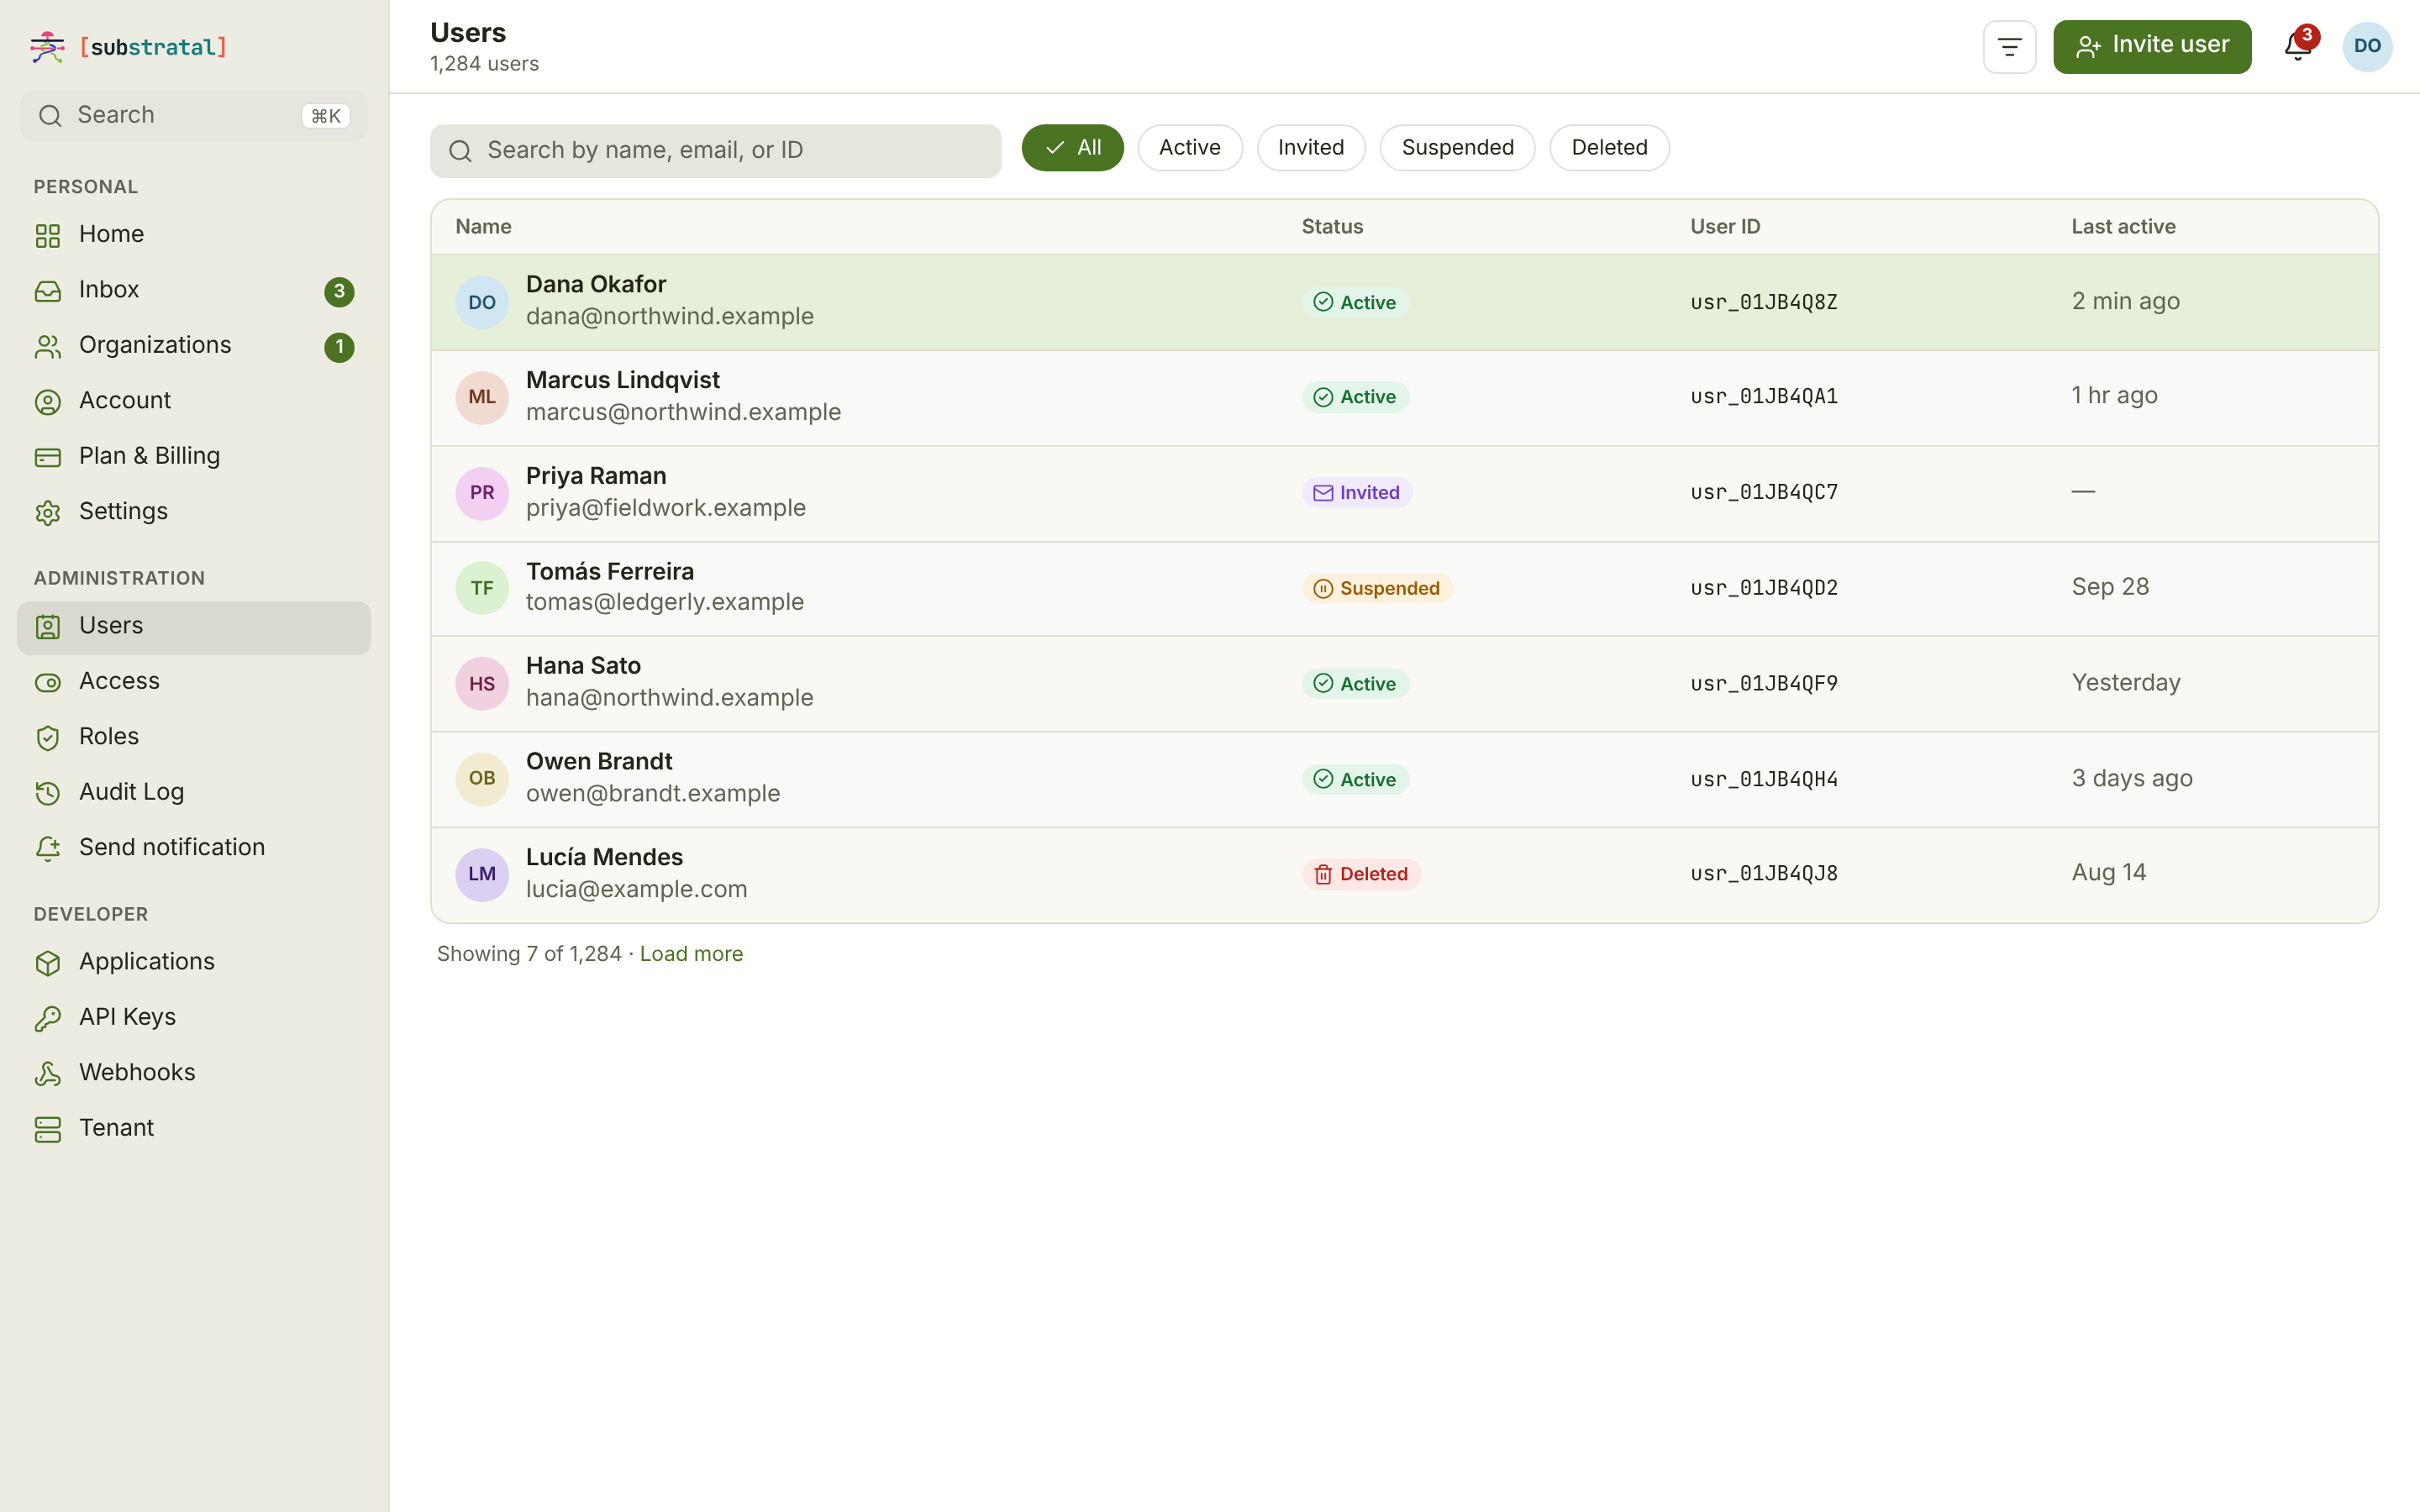Click the sidebar Search box
The width and height of the screenshot is (2420, 1512).
pos(194,116)
